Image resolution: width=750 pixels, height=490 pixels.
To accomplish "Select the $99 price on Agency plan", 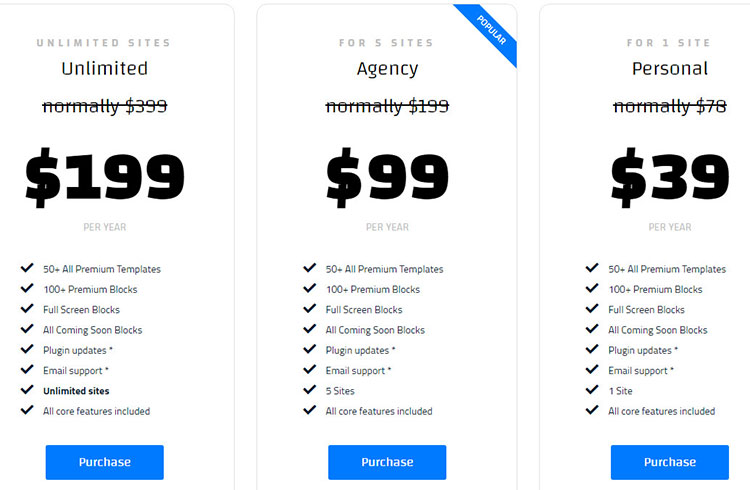I will tap(387, 177).
